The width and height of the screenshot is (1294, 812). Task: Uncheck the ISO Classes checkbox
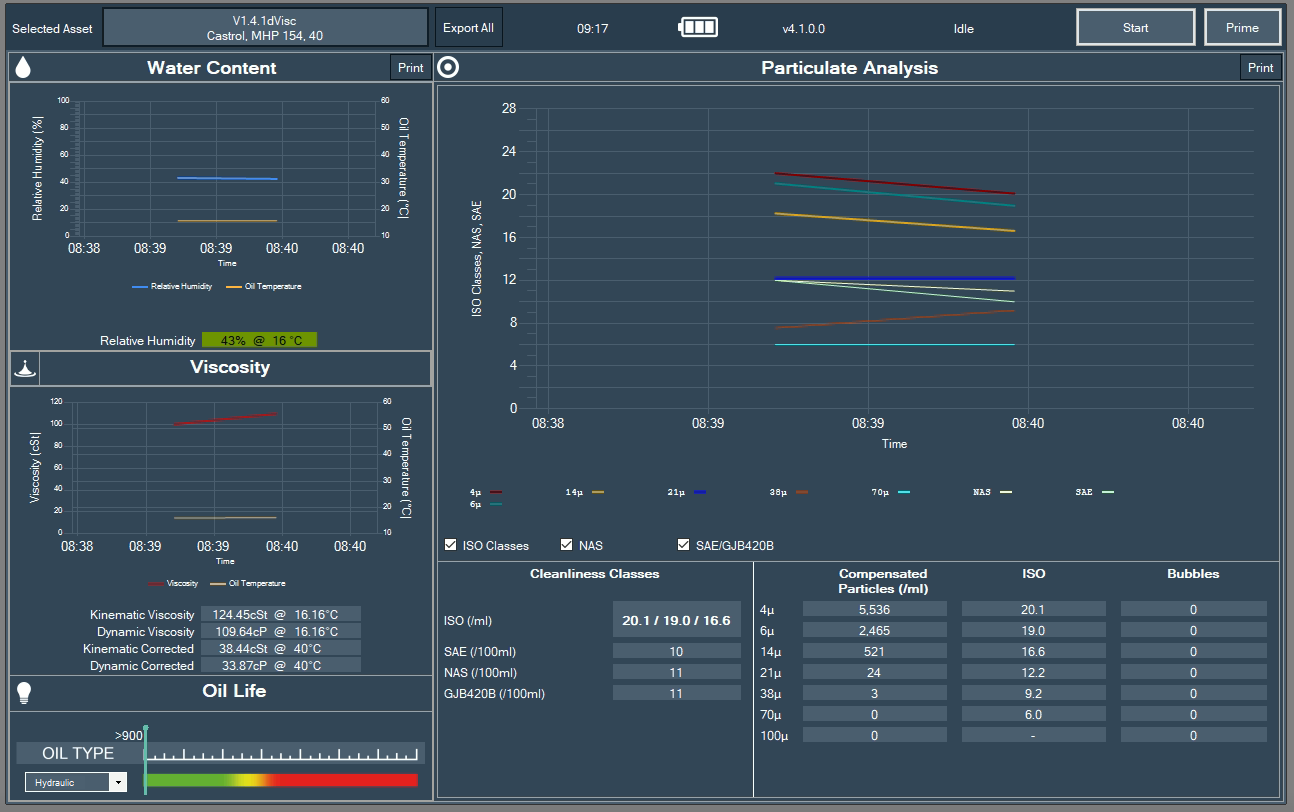(x=451, y=545)
